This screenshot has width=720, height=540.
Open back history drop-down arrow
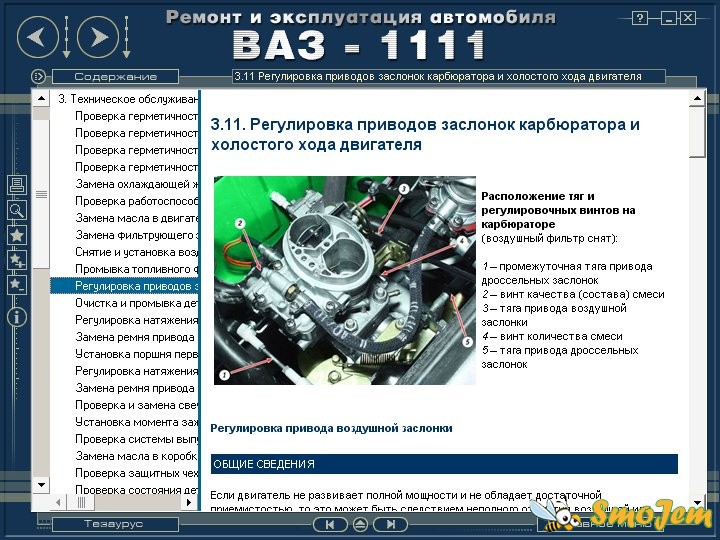[67, 37]
